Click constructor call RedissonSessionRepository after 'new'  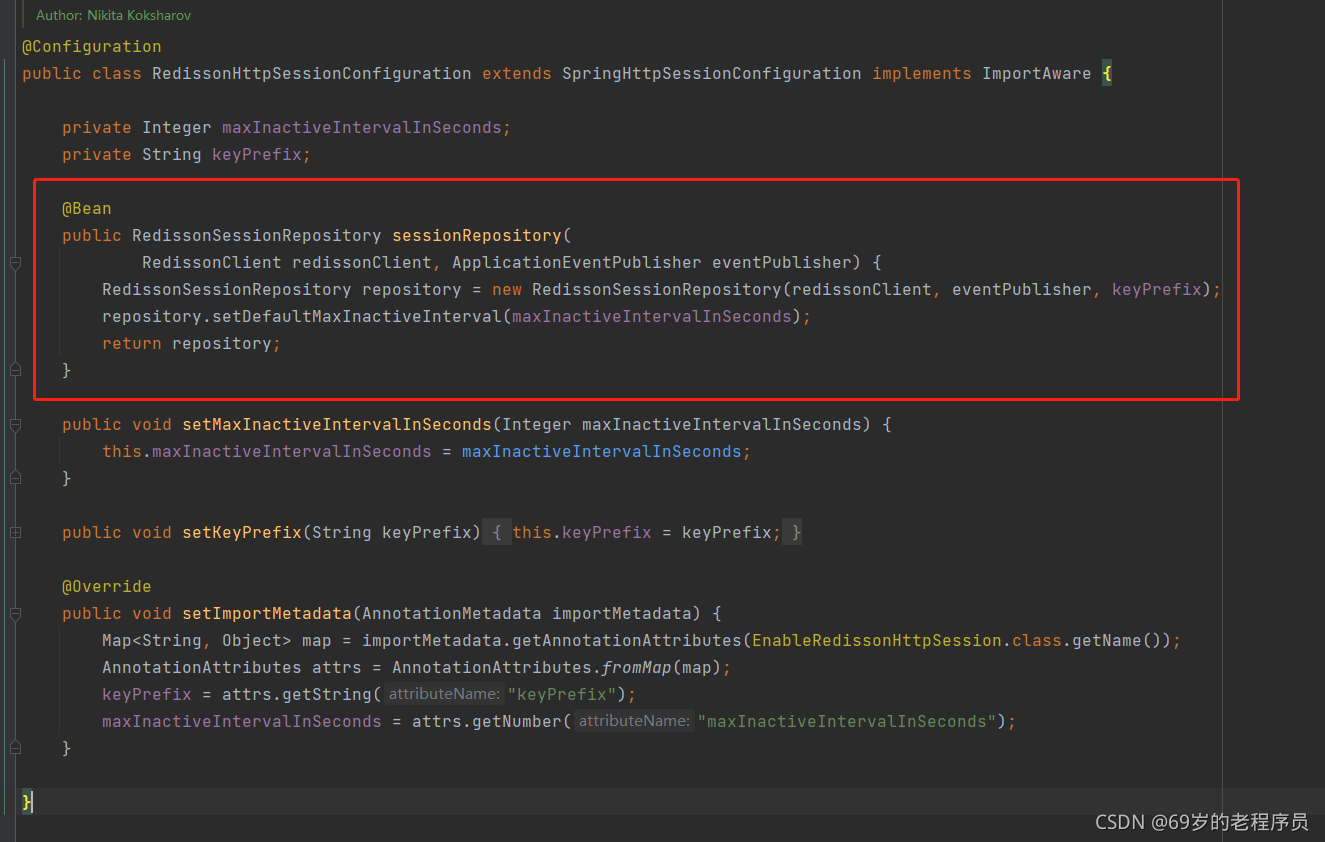657,290
